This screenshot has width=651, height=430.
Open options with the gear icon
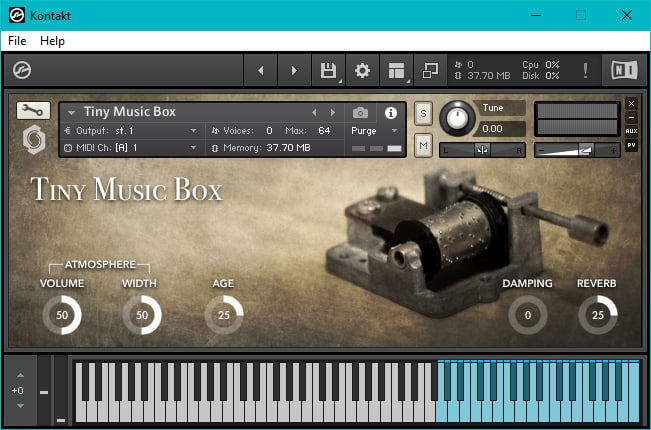click(362, 71)
